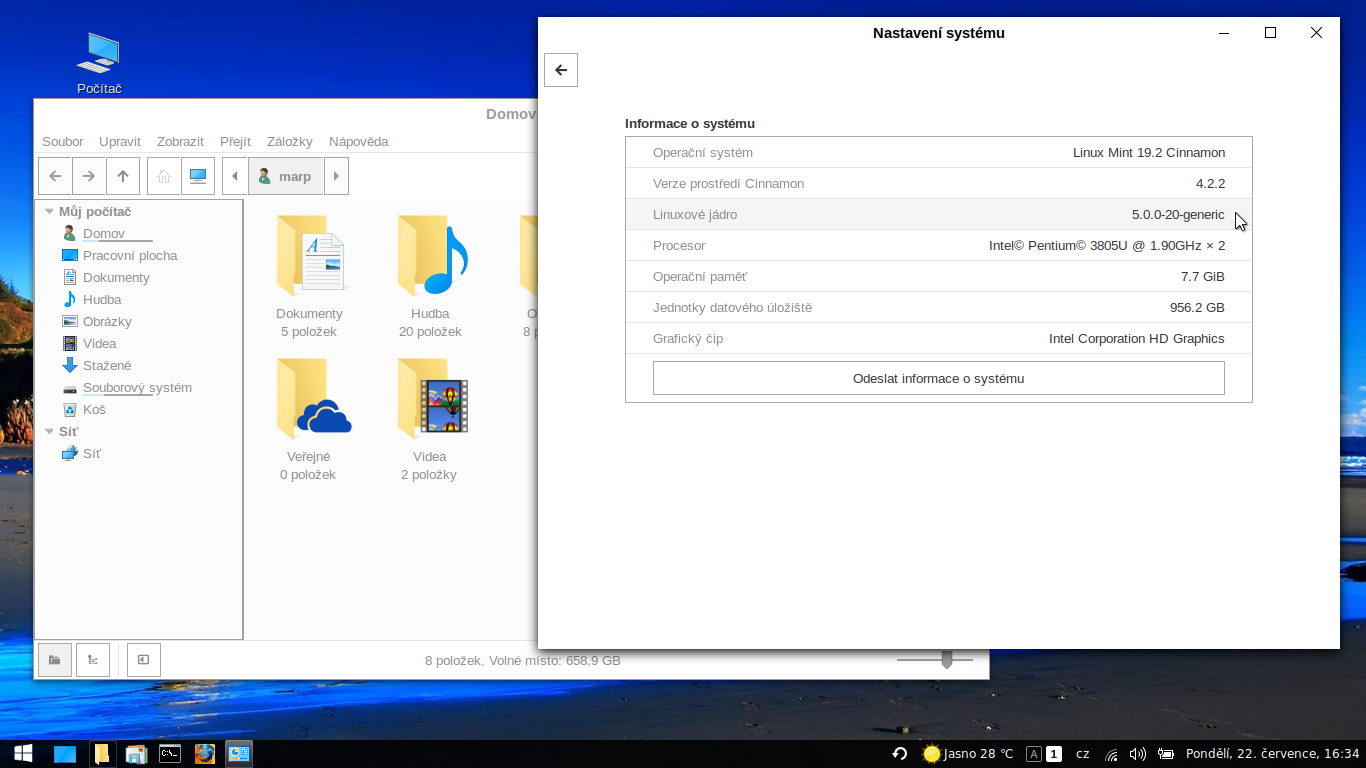This screenshot has width=1366, height=768.
Task: Click the Operační paměť row
Action: point(938,277)
